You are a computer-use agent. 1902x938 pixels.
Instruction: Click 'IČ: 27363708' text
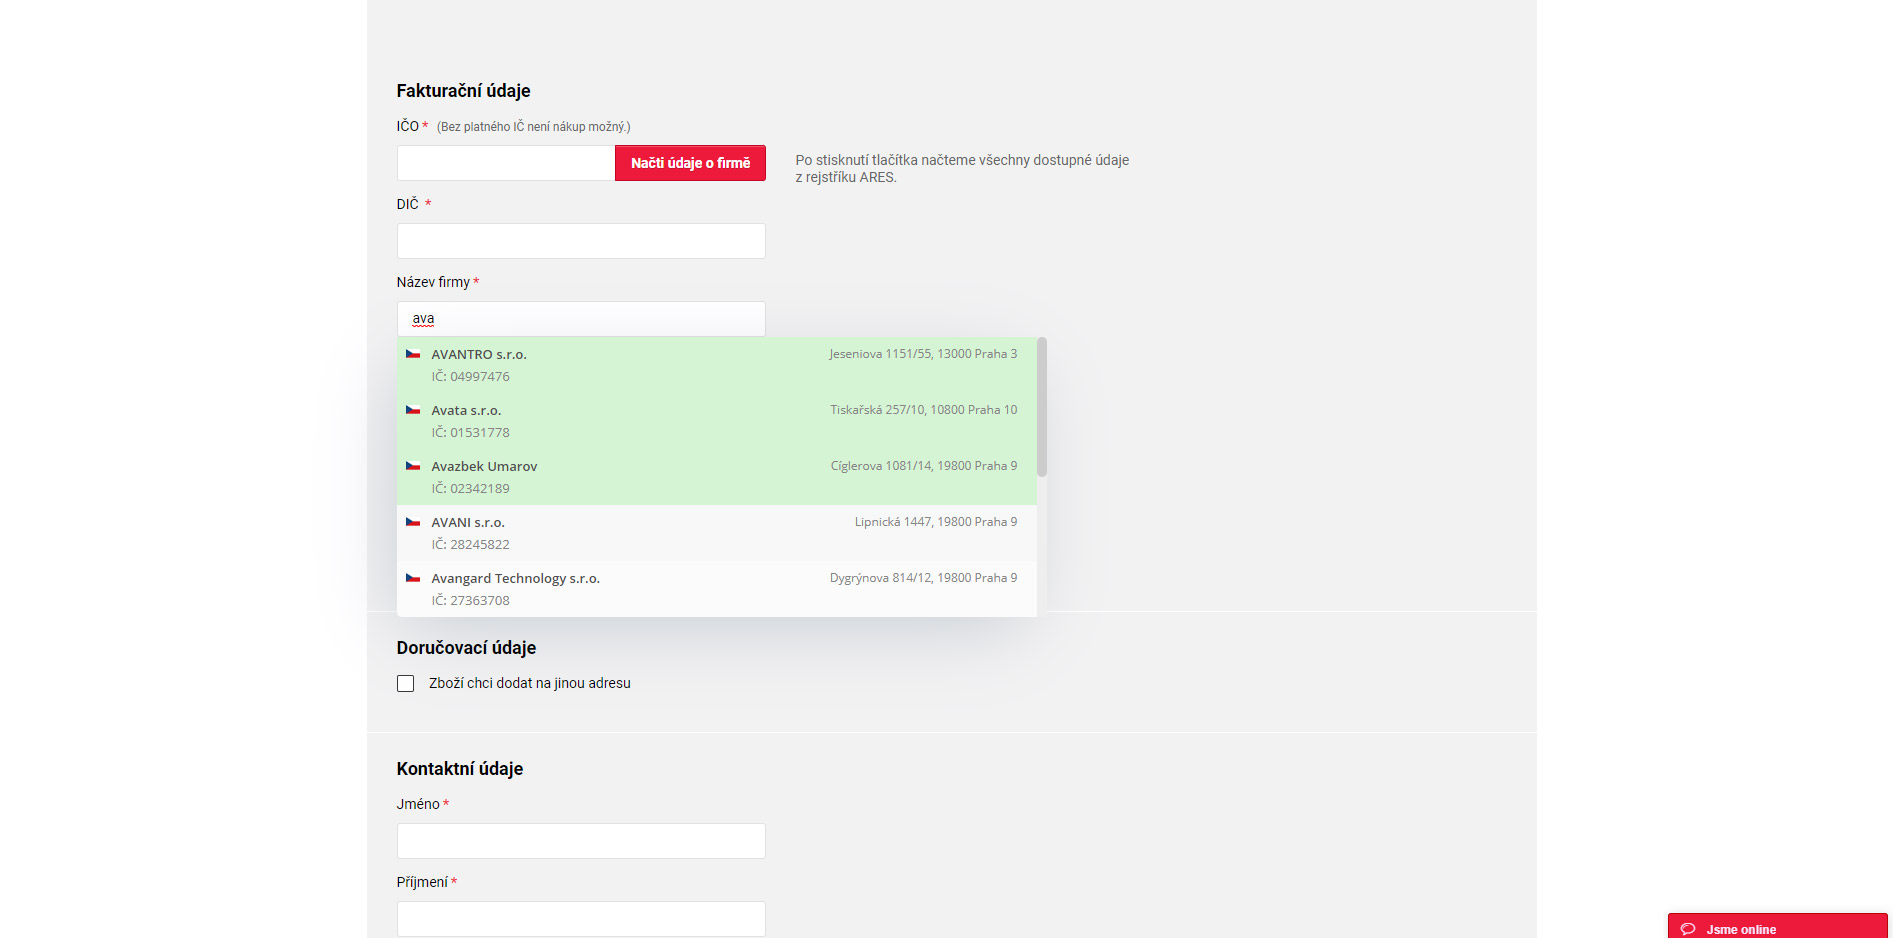point(470,601)
